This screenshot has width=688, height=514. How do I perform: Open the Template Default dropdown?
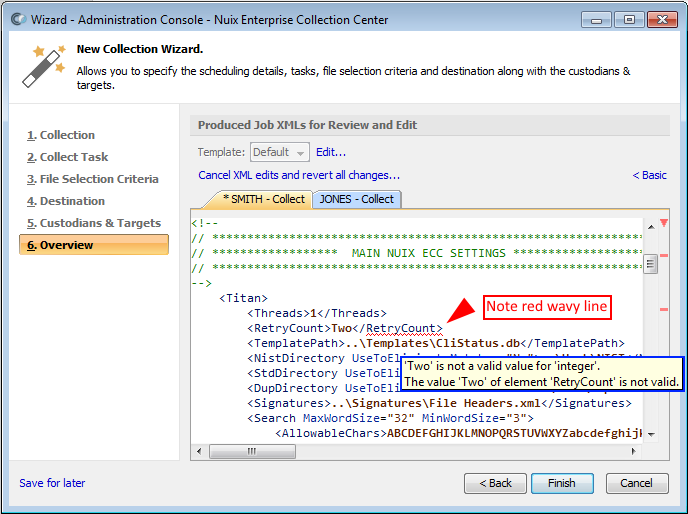[280, 152]
